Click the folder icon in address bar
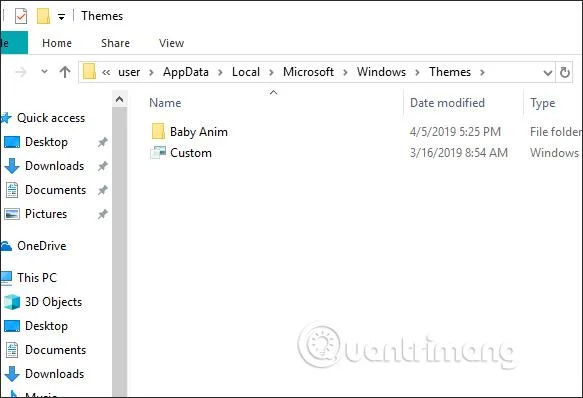583x398 pixels. [89, 71]
